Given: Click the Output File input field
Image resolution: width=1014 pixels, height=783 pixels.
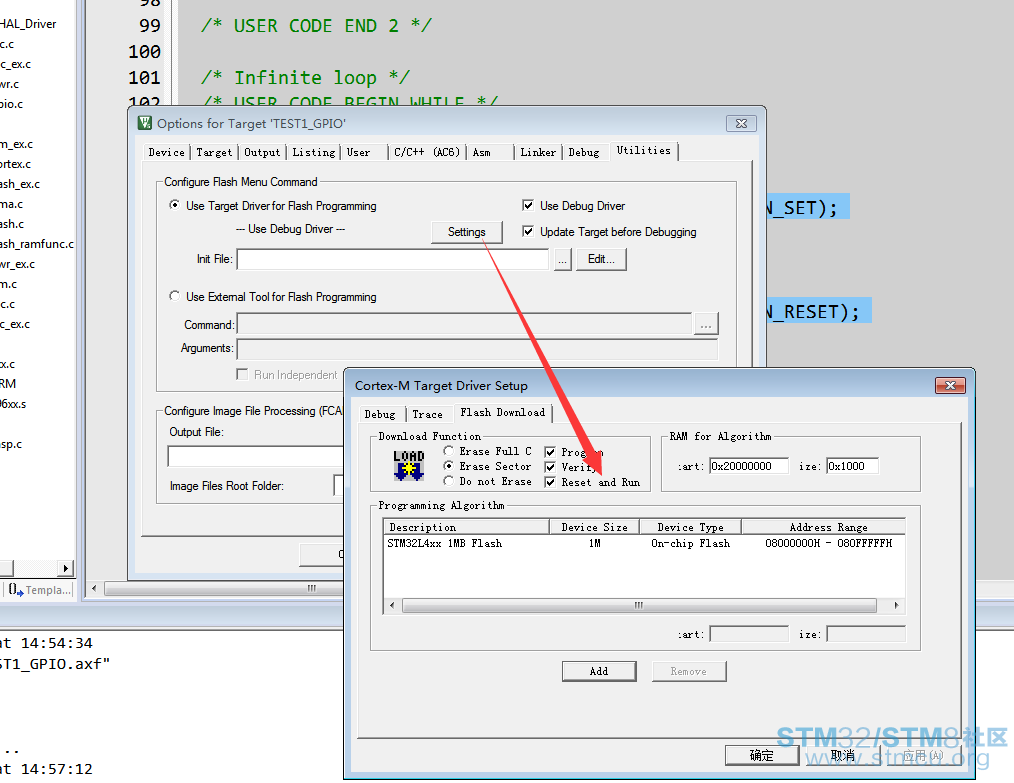Looking at the screenshot, I should pos(256,456).
